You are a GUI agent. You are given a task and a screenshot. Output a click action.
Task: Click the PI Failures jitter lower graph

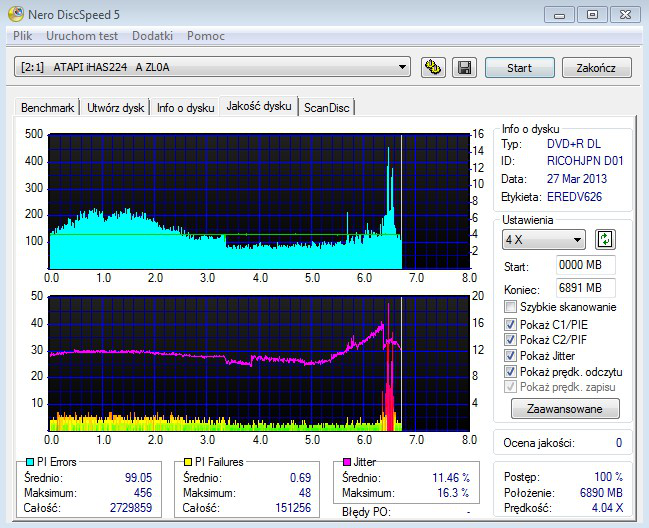pos(259,364)
